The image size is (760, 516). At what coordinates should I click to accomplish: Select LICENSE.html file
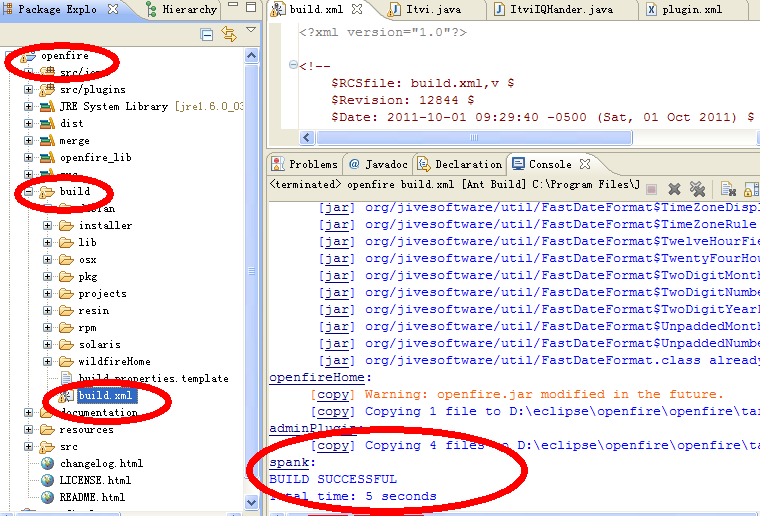(x=95, y=481)
